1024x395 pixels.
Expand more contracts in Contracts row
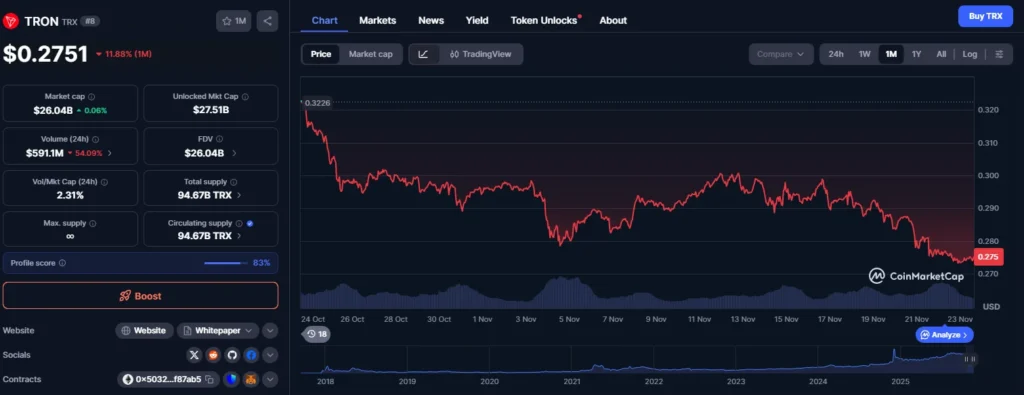click(270, 379)
